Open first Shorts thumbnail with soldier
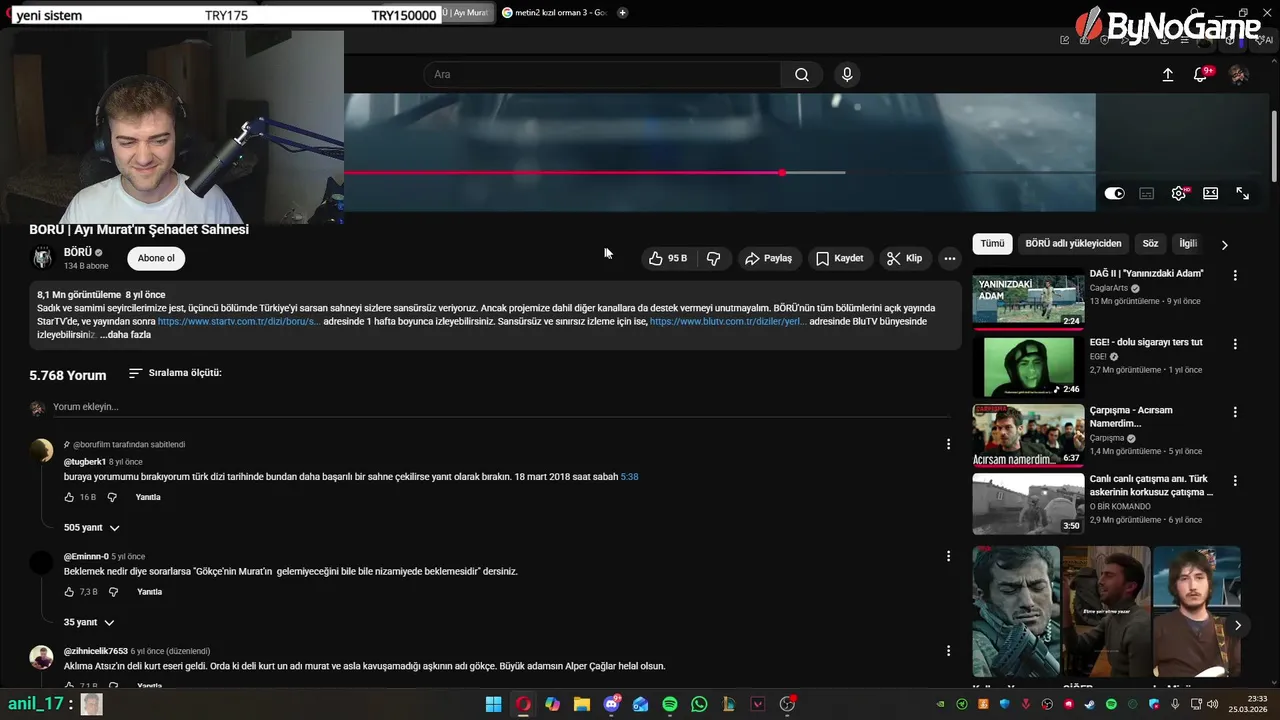The width and height of the screenshot is (1280, 720). [1016, 611]
